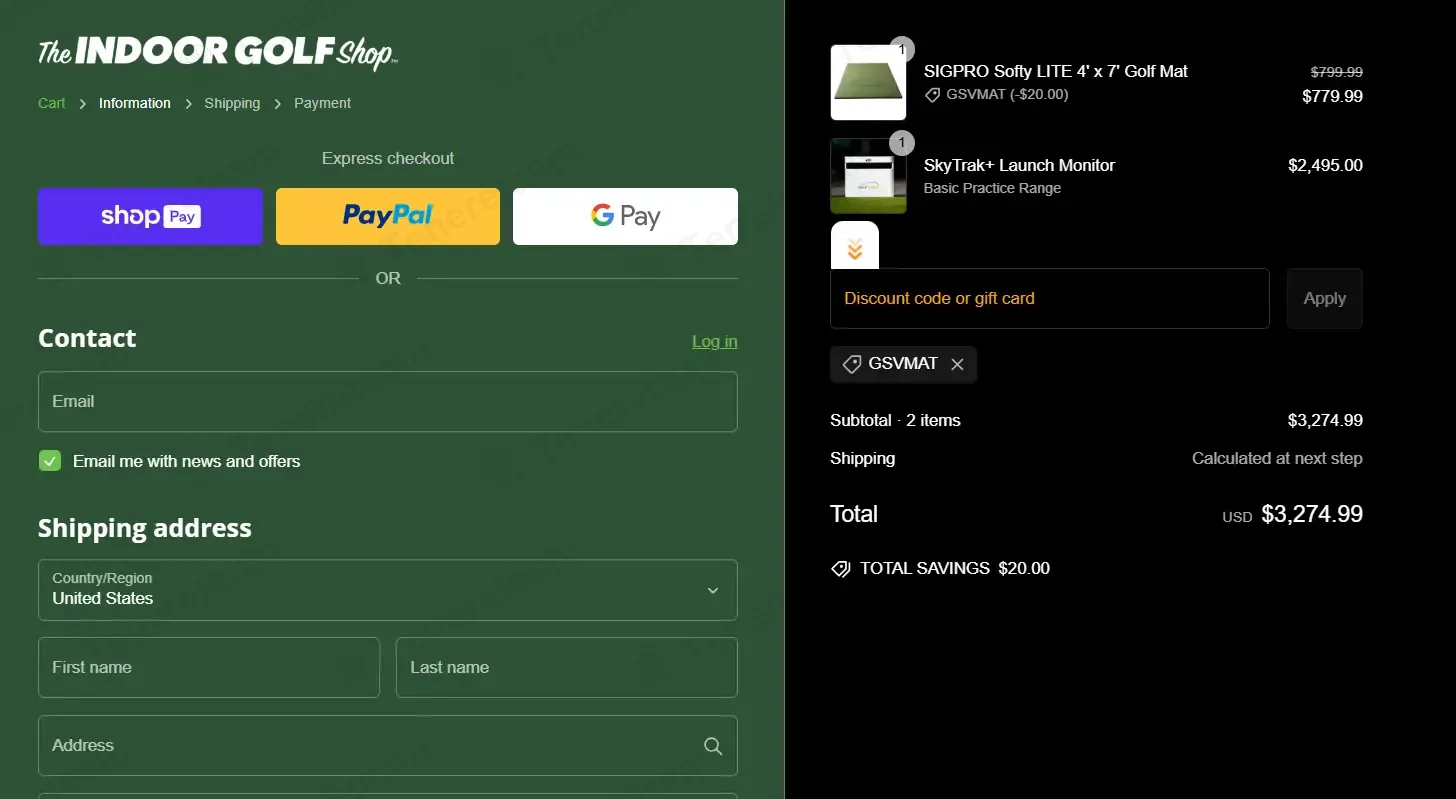
Task: Open SIGPRO Softy LITE golf mat thumbnail
Action: [868, 83]
